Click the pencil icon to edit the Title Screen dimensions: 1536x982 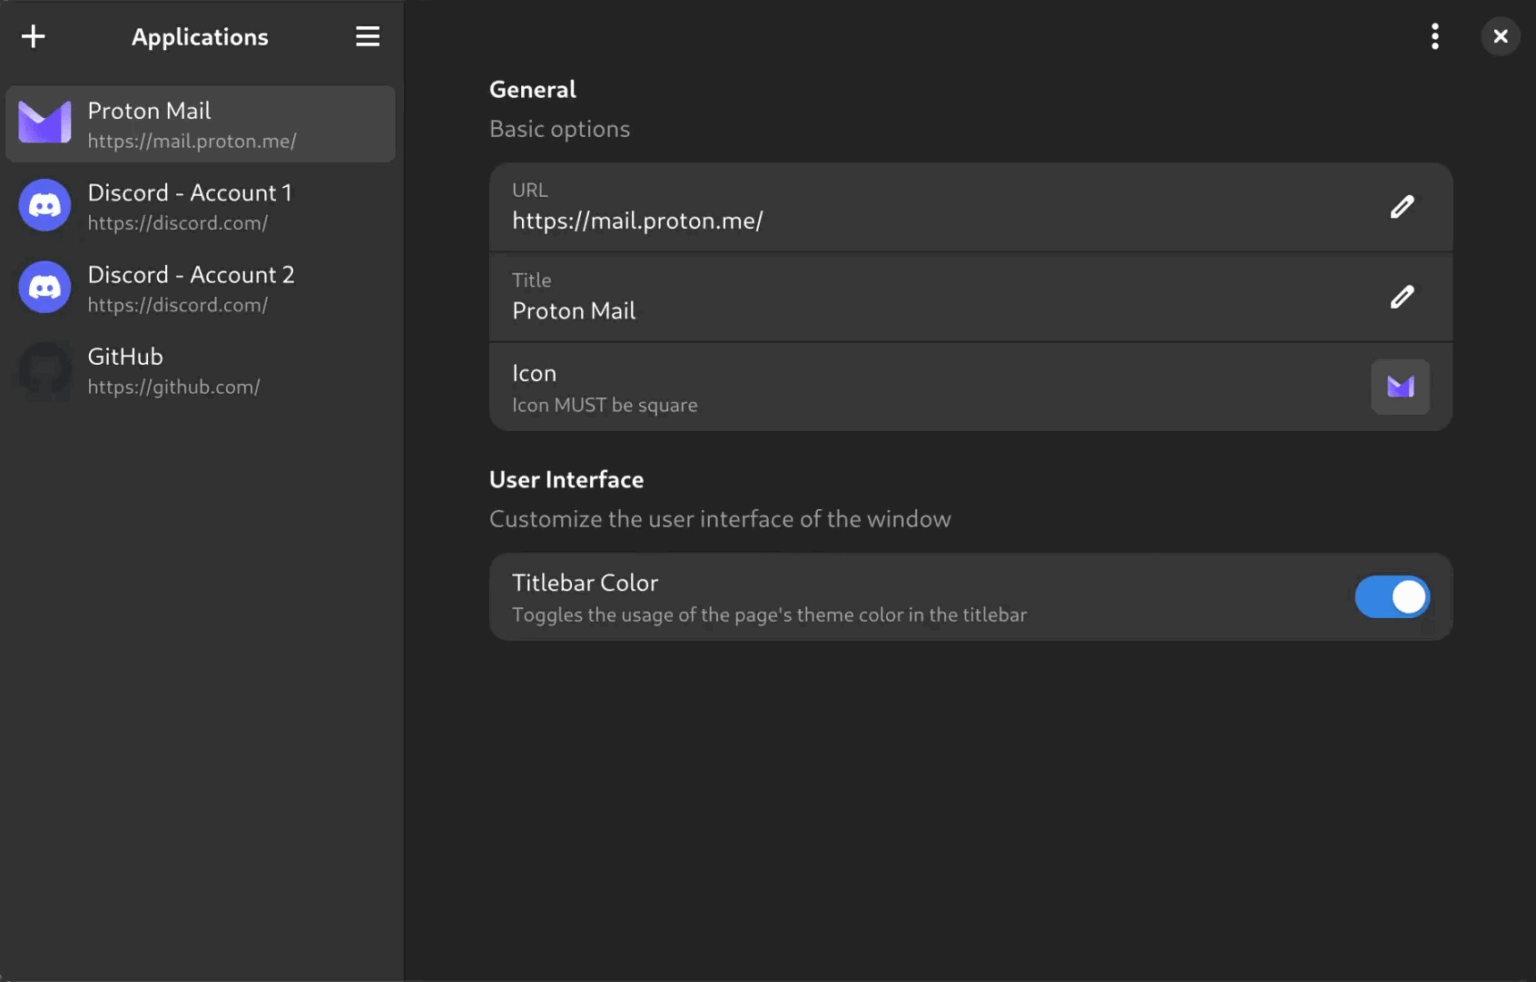[x=1402, y=296]
